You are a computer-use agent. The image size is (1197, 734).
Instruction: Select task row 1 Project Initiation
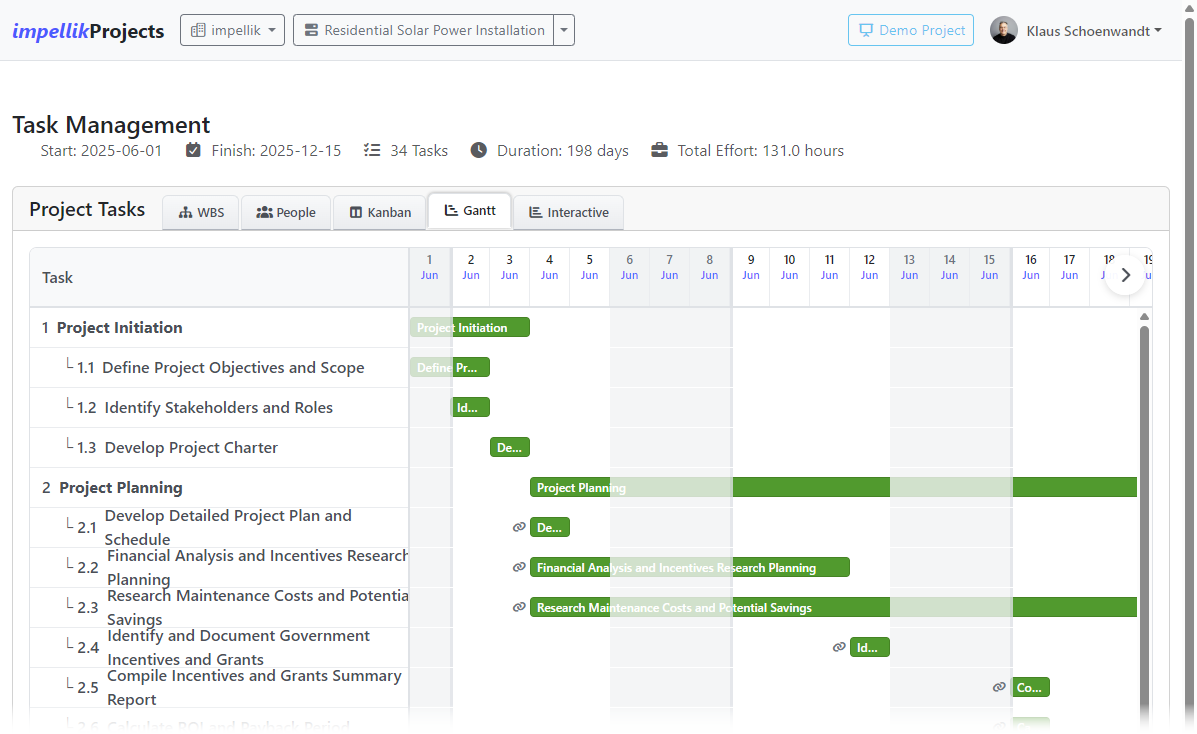(219, 328)
